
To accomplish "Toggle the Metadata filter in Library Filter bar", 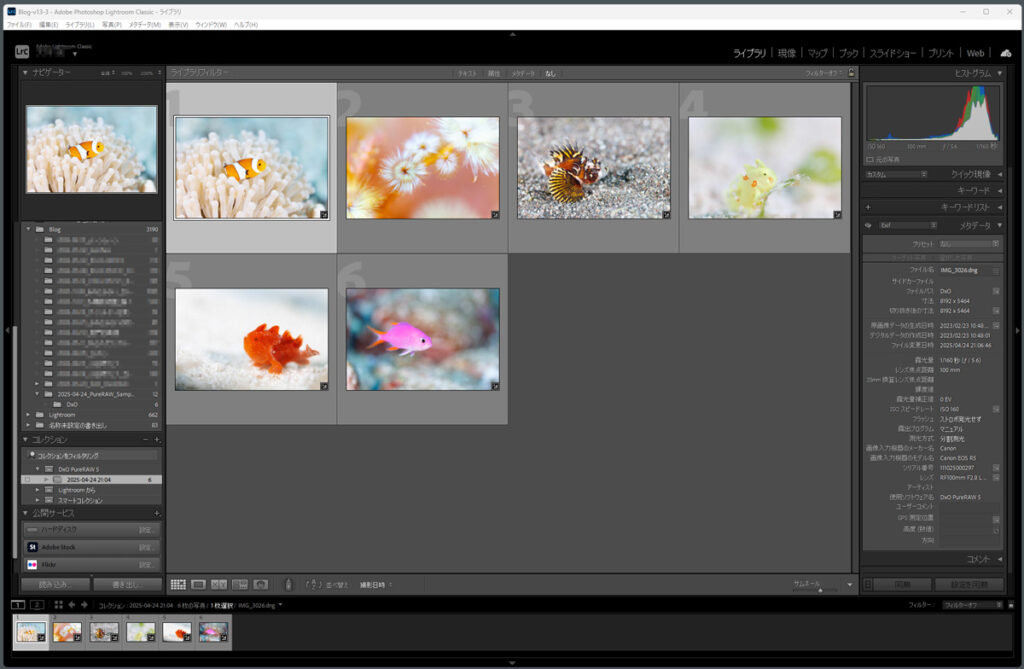I will click(x=522, y=73).
